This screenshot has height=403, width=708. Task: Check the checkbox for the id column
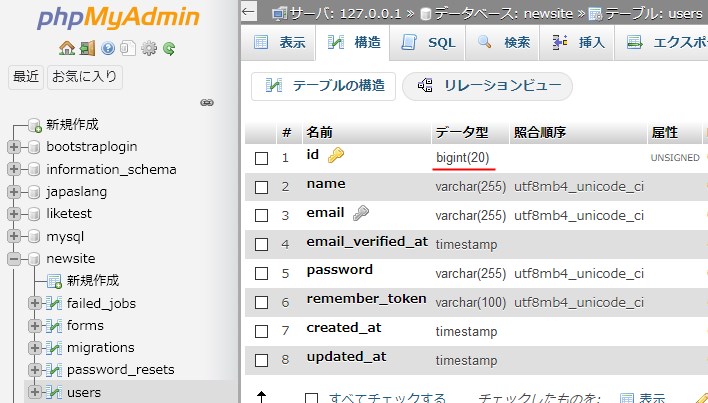click(262, 158)
